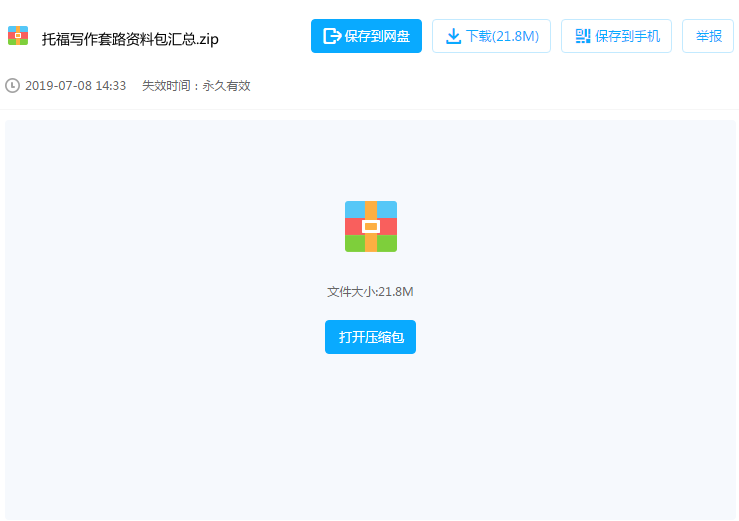Click the clock icon beside the date
Viewport: 739px width, 521px height.
[12, 86]
